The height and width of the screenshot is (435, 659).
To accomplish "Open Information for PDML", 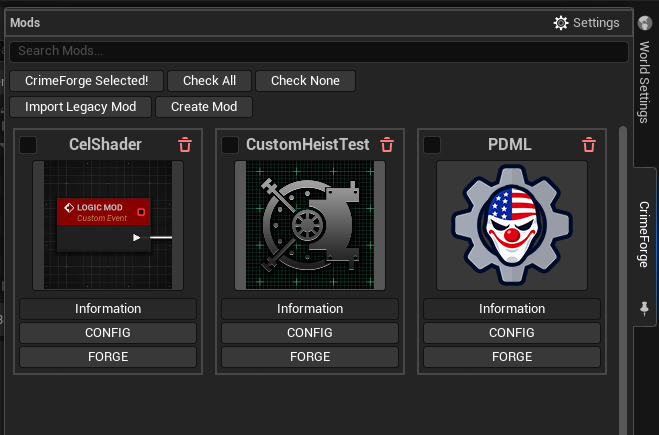I will 512,309.
